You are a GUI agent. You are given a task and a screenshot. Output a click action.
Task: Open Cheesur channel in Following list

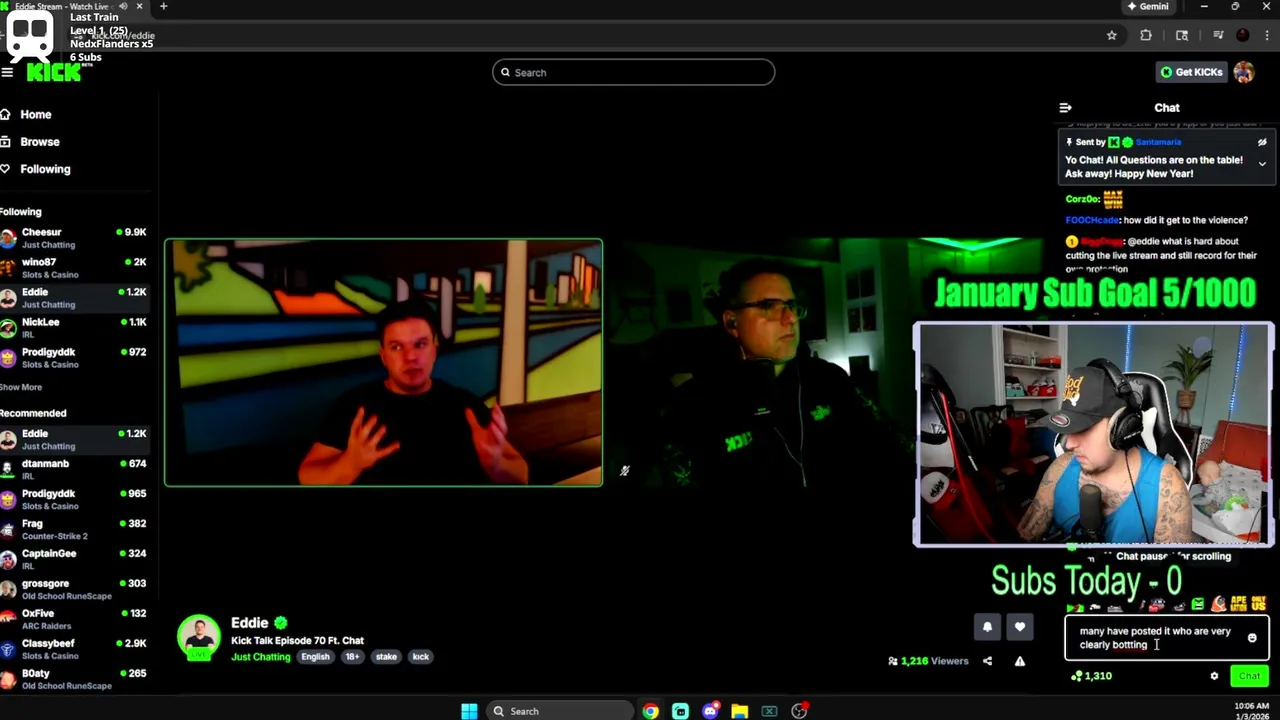pos(75,238)
